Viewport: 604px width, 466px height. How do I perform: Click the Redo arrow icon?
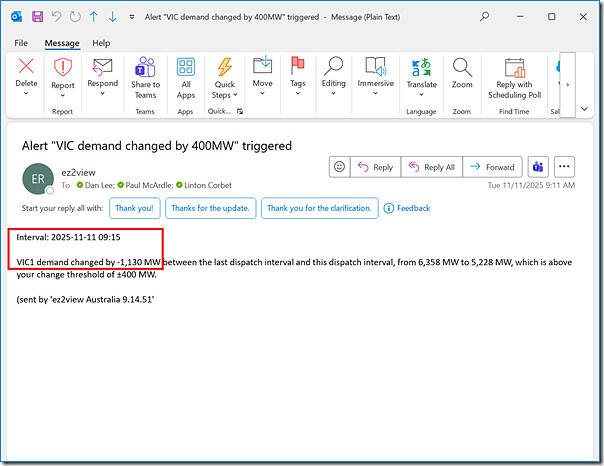click(x=75, y=17)
